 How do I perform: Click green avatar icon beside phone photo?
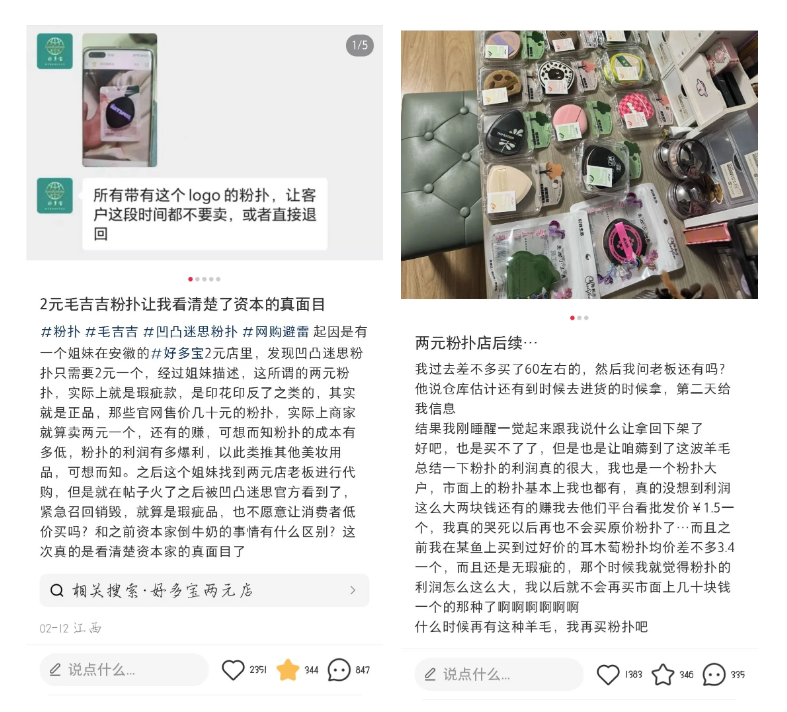click(x=55, y=51)
